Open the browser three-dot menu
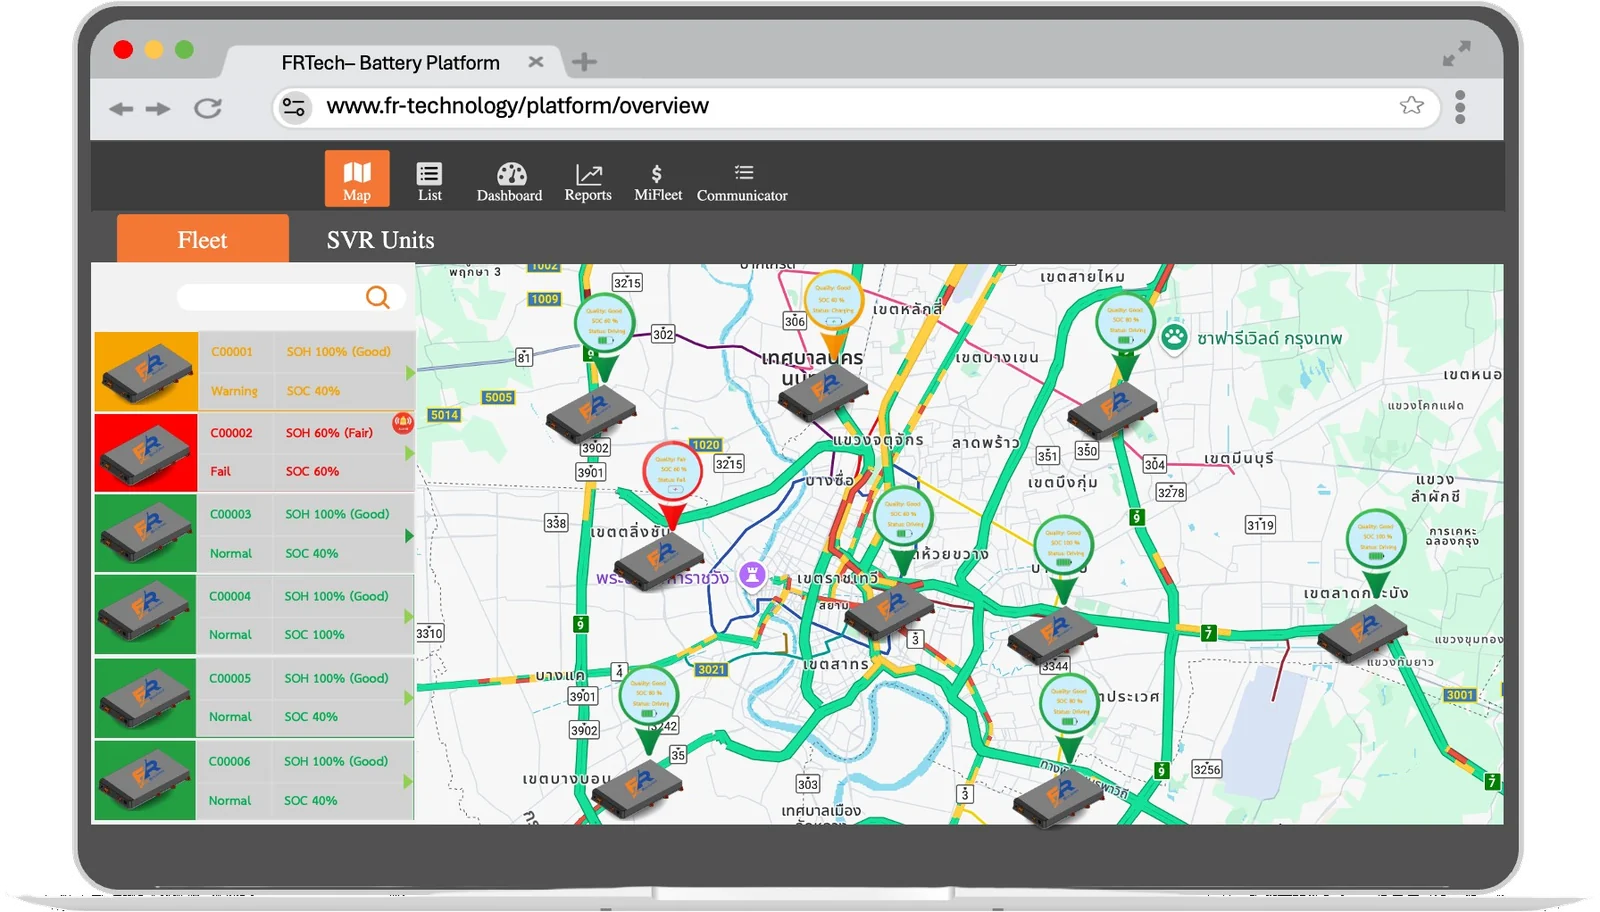The height and width of the screenshot is (912, 1600). coord(1460,106)
